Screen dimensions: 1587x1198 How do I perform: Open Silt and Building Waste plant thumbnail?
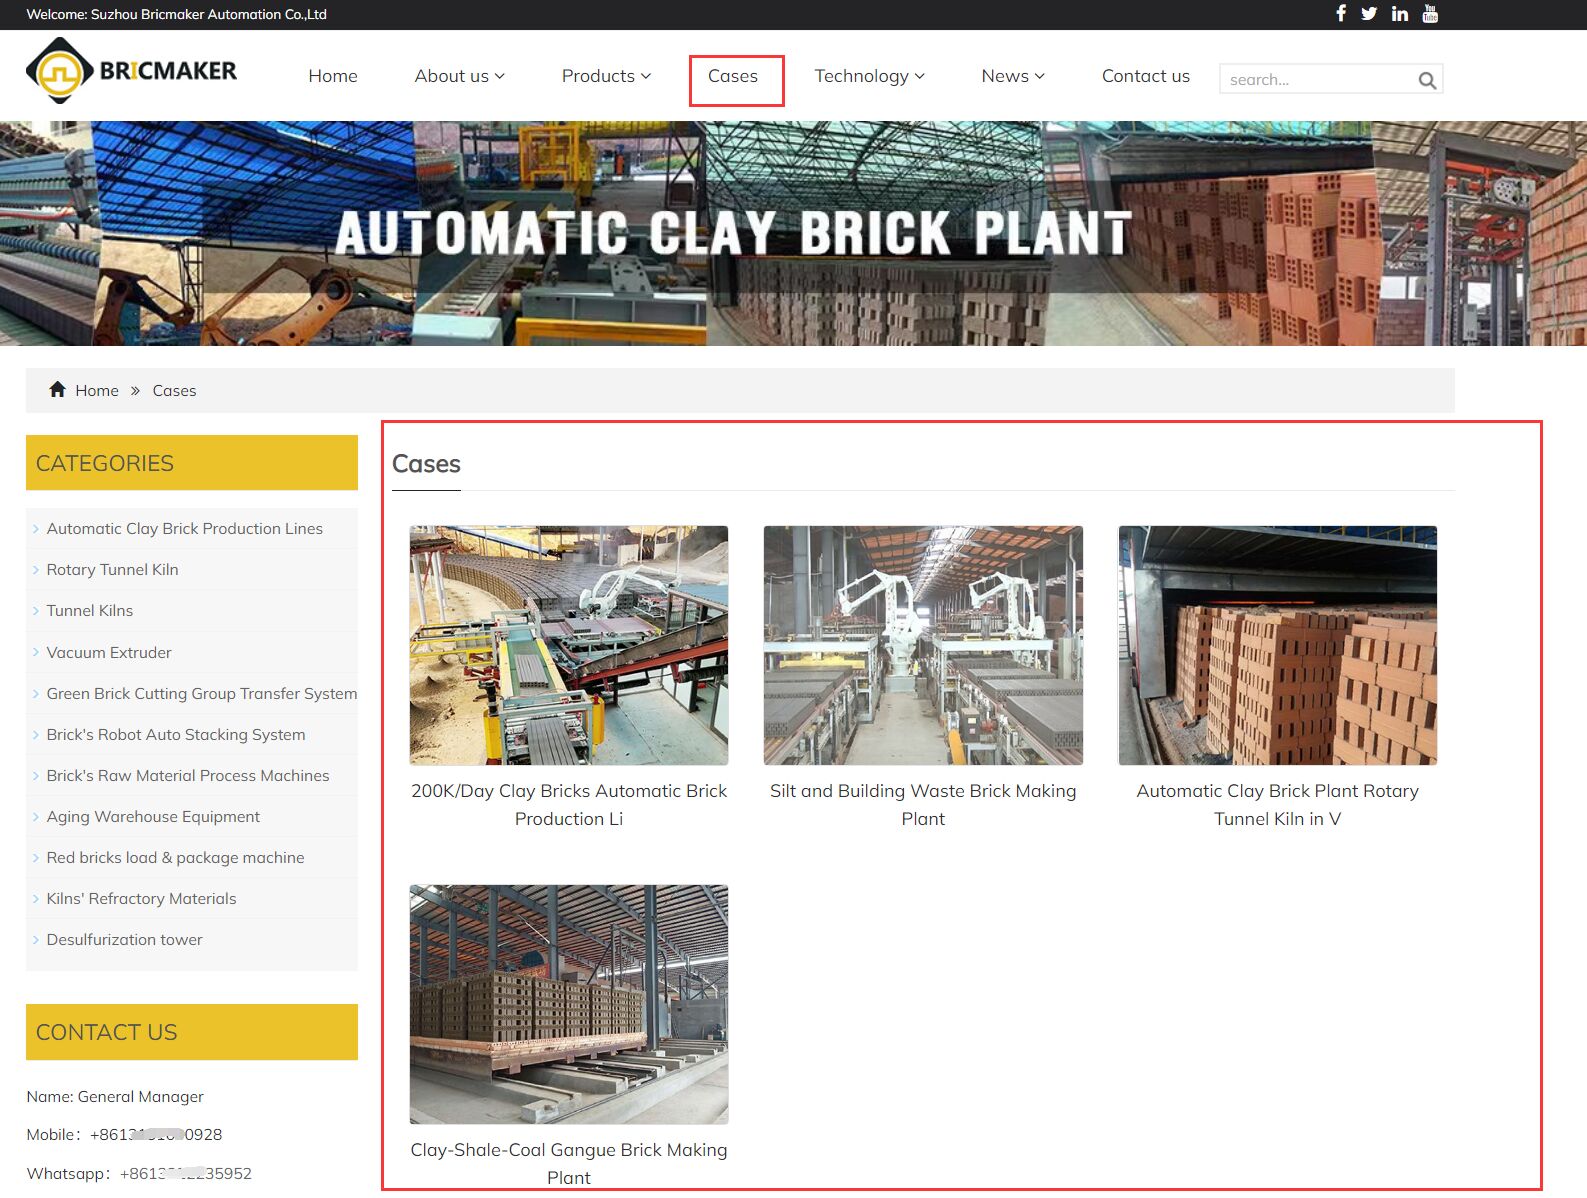click(923, 645)
